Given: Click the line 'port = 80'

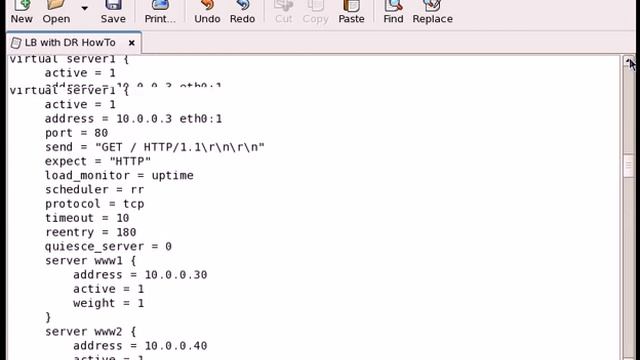Looking at the screenshot, I should pyautogui.click(x=76, y=133).
